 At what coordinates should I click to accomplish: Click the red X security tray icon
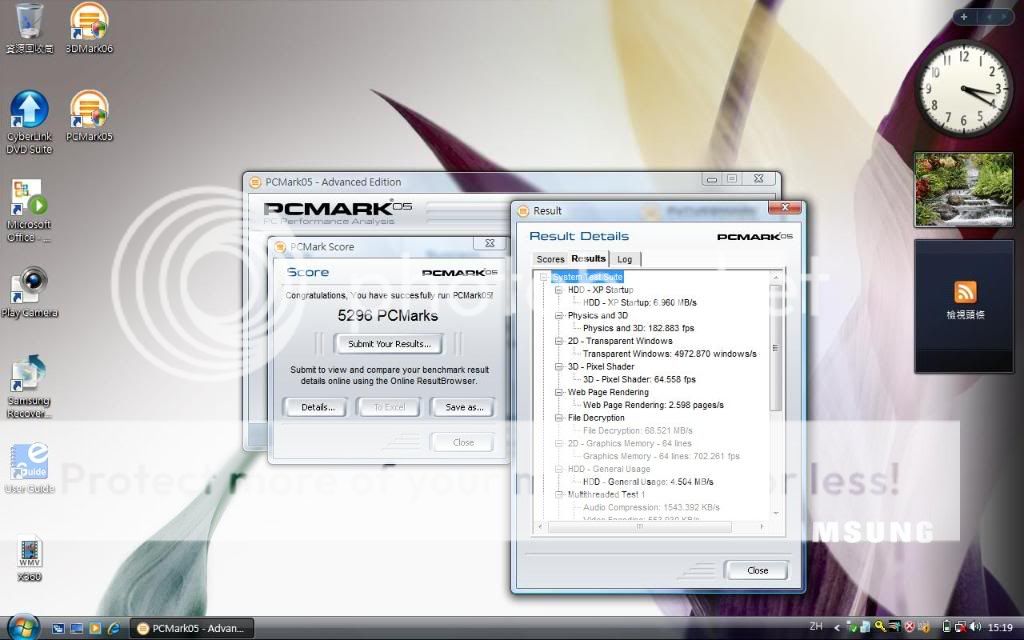point(908,627)
